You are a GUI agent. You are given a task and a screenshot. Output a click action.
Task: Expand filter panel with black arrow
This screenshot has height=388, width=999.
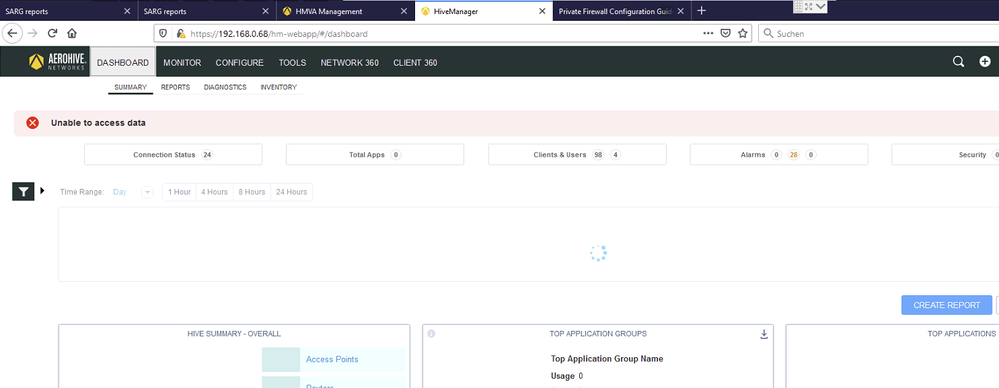point(42,190)
